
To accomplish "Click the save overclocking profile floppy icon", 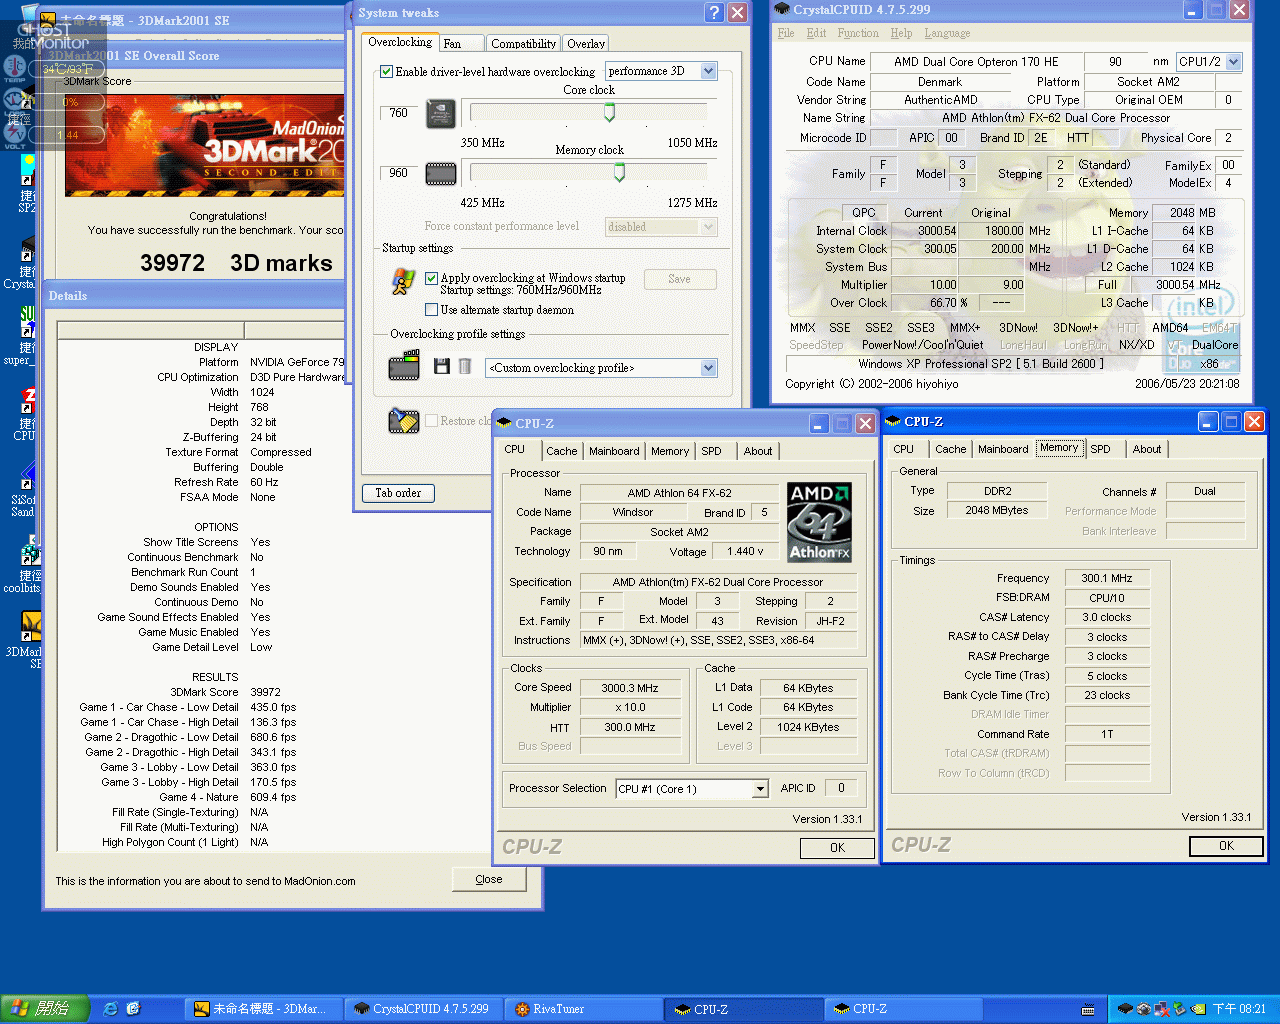I will point(441,367).
